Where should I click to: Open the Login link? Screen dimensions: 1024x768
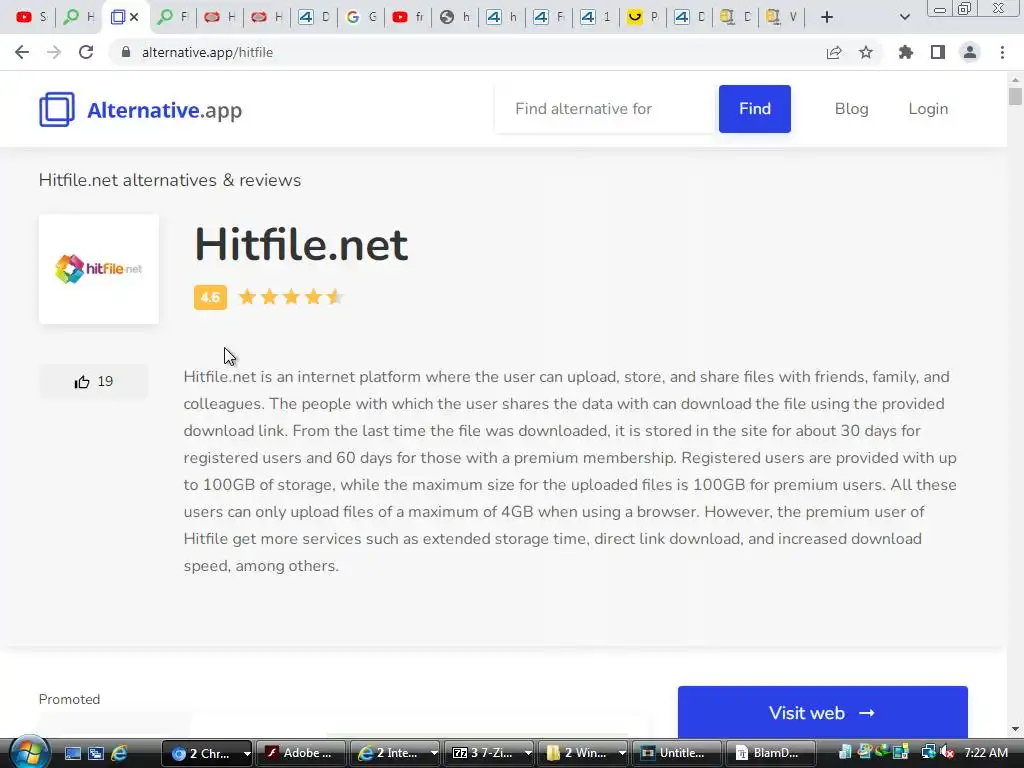[x=928, y=109]
